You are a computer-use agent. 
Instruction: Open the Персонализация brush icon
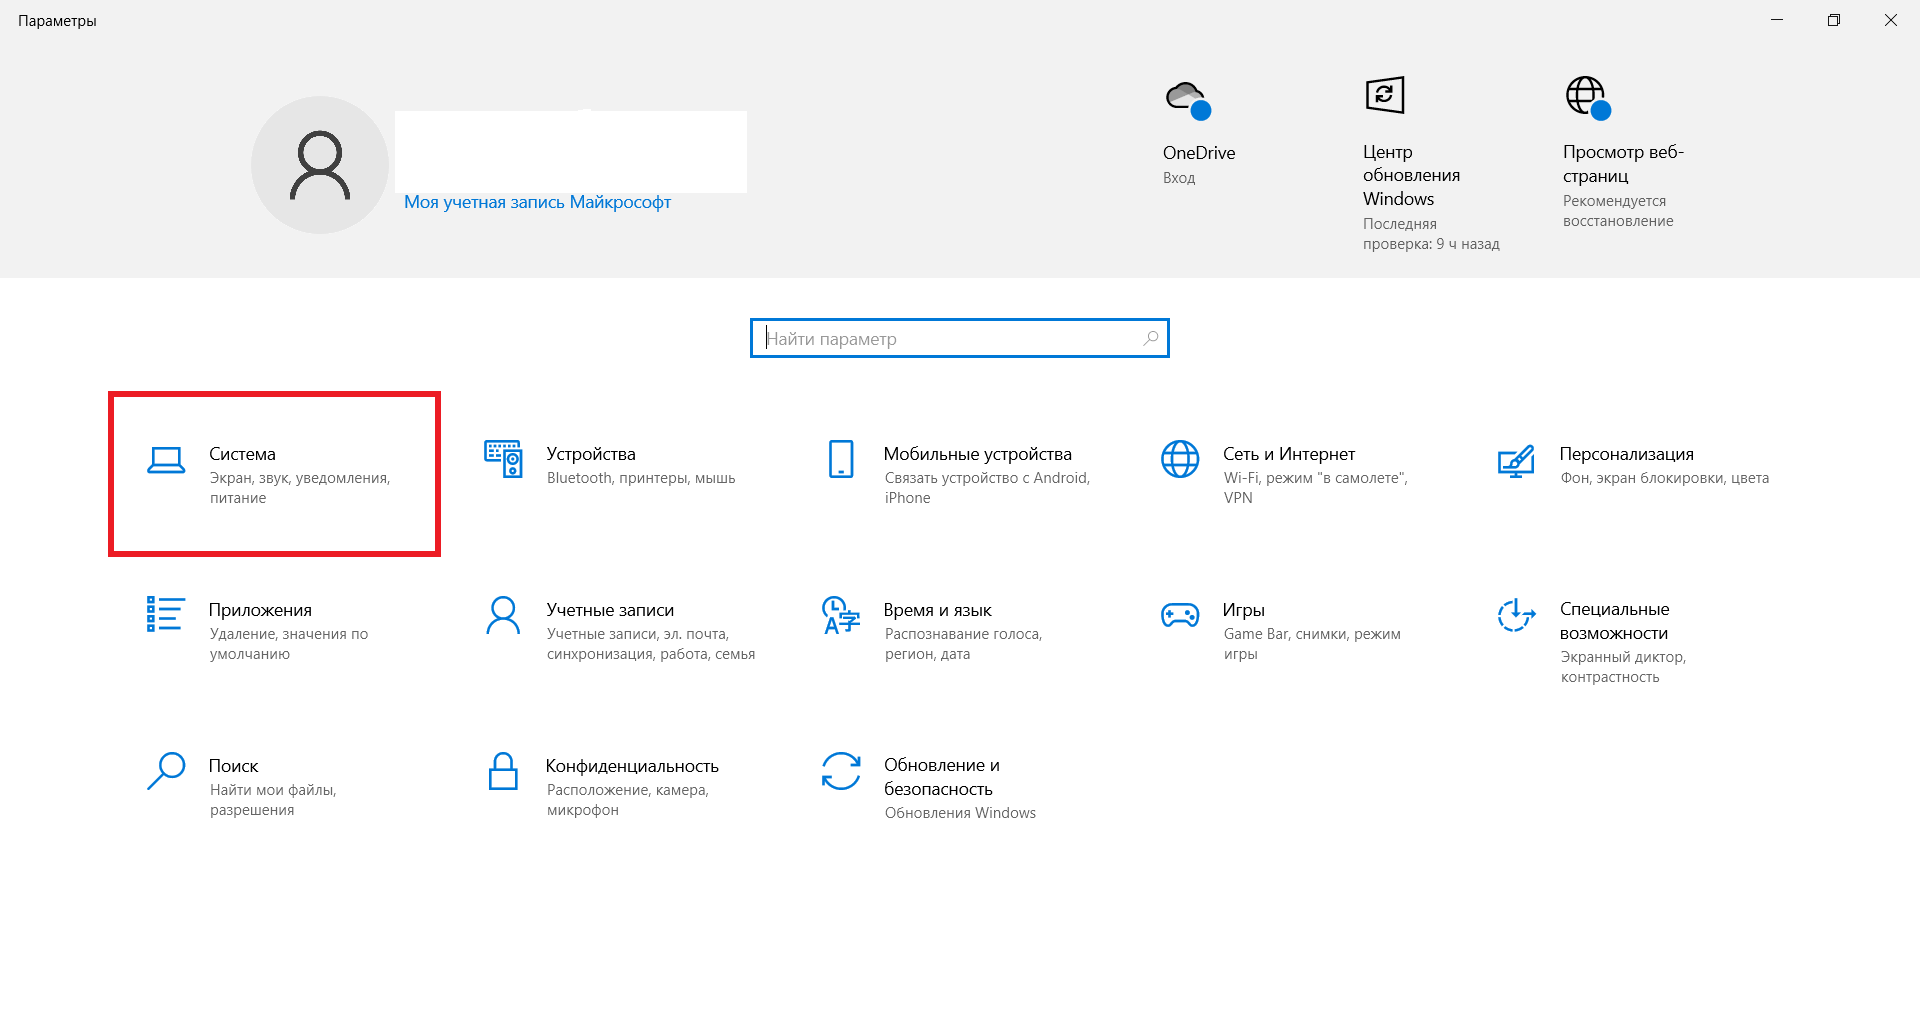[1516, 461]
